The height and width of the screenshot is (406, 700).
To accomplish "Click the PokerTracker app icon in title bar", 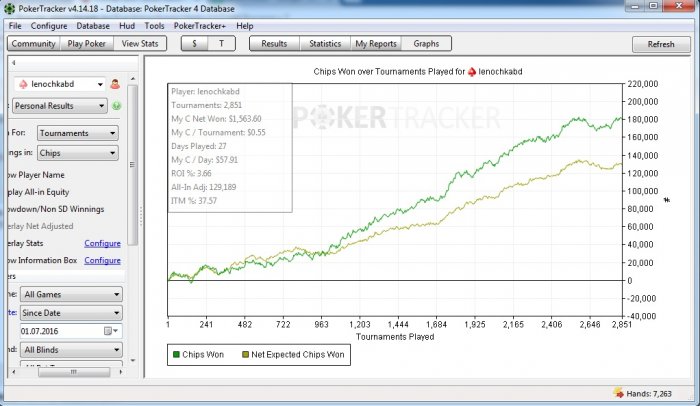I will click(x=9, y=8).
